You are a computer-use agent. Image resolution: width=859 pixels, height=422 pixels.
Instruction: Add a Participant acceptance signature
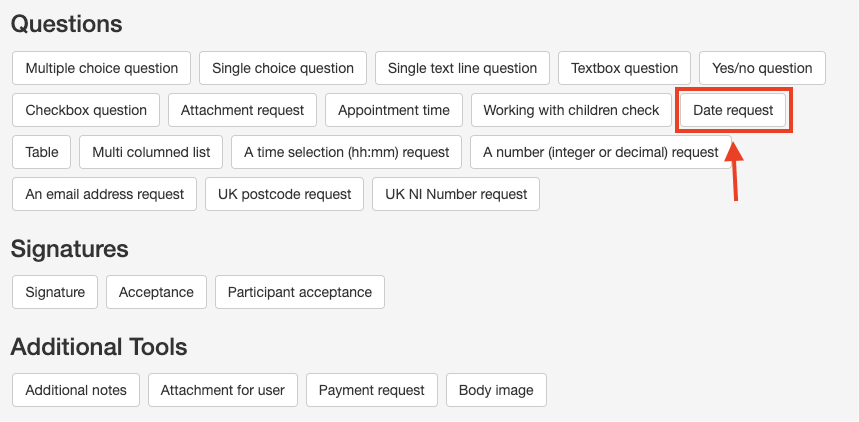(x=299, y=292)
